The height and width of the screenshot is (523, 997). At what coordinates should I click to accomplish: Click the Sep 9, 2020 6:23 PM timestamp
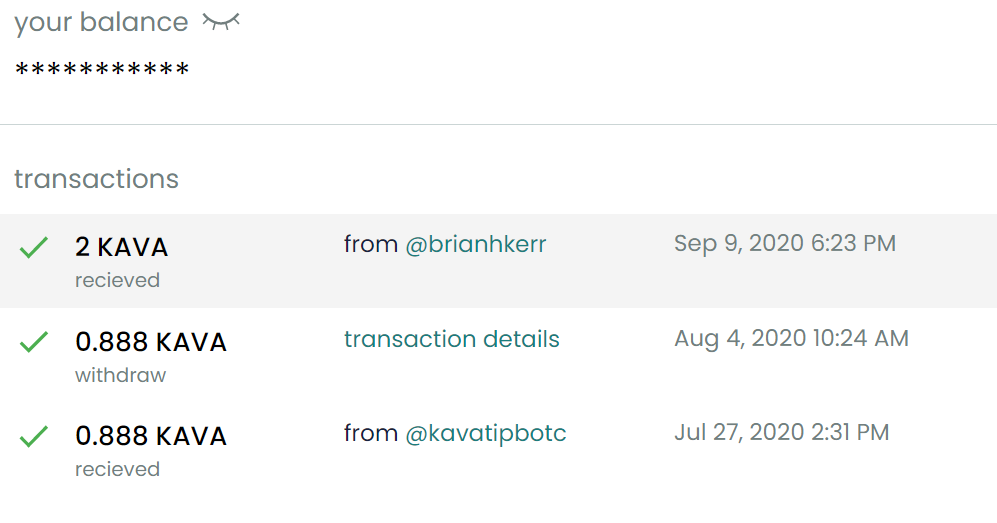pos(784,243)
